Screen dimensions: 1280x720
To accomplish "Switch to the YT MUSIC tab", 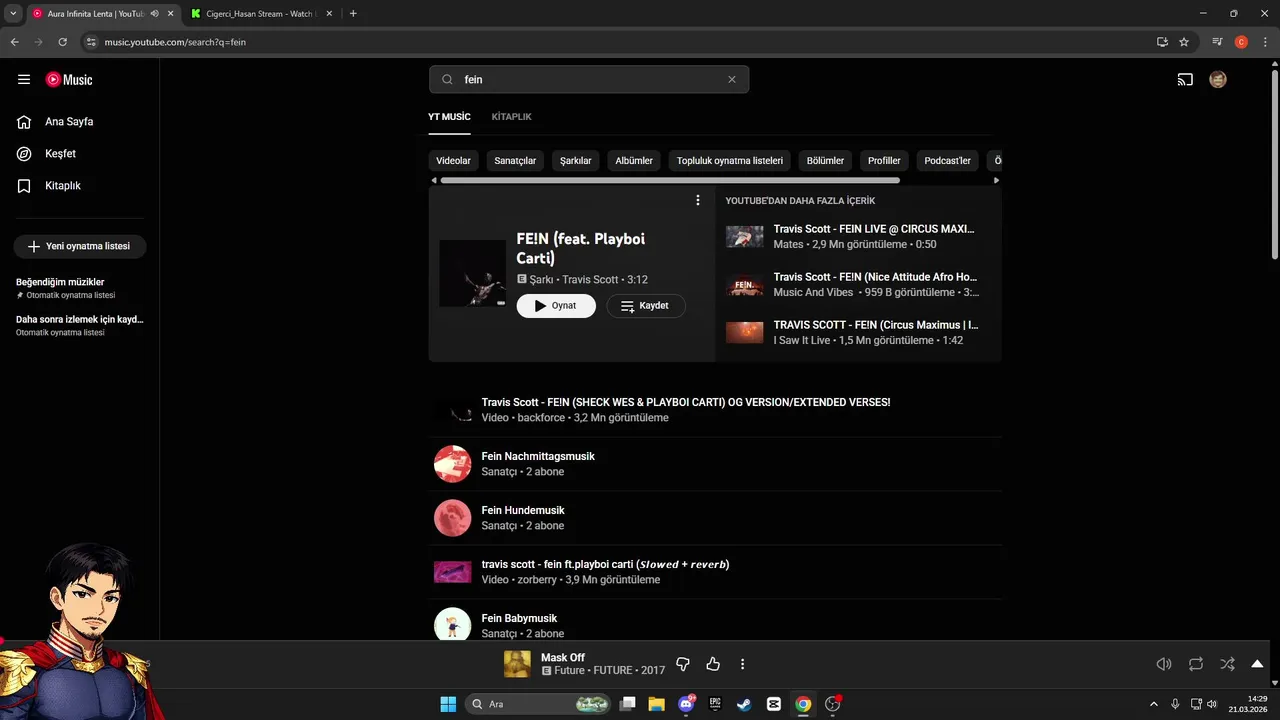I will (x=449, y=117).
